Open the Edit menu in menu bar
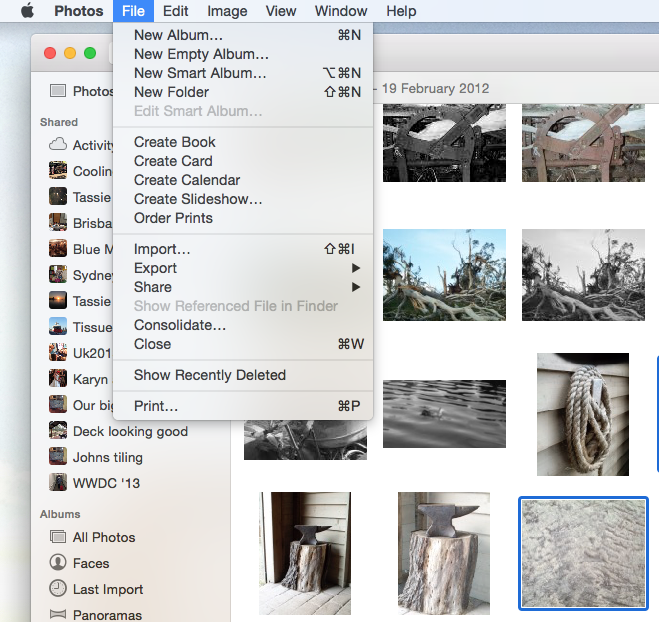Viewport: 659px width, 622px height. pyautogui.click(x=176, y=11)
